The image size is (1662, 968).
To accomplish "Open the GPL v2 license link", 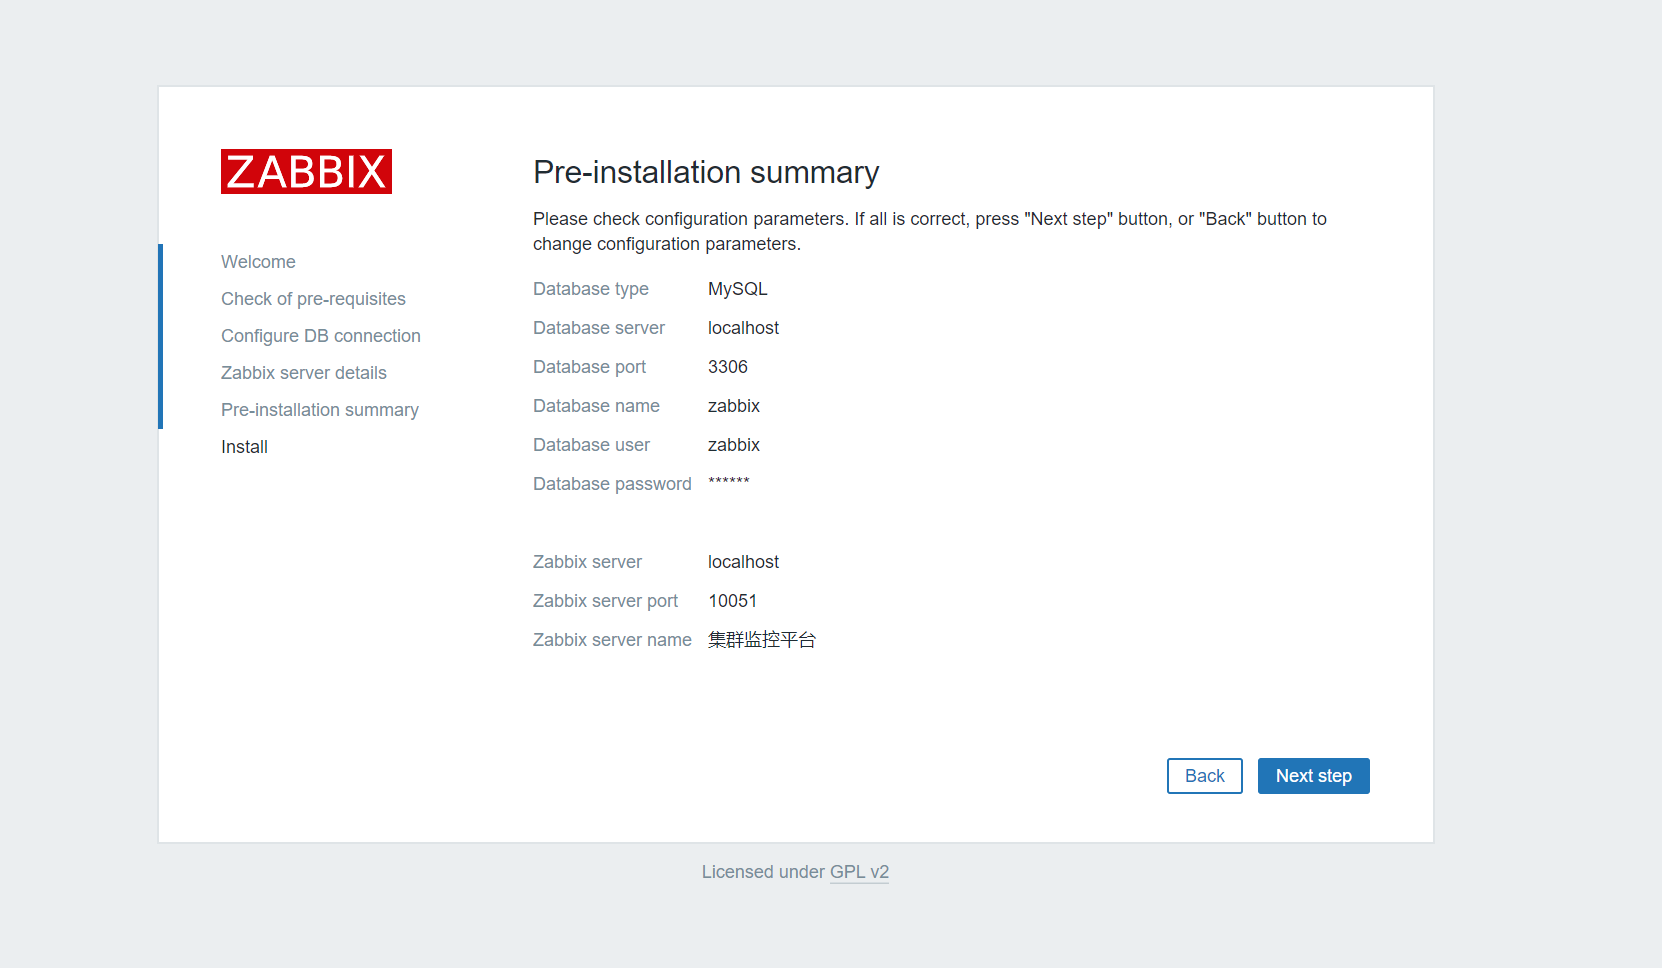I will 859,872.
